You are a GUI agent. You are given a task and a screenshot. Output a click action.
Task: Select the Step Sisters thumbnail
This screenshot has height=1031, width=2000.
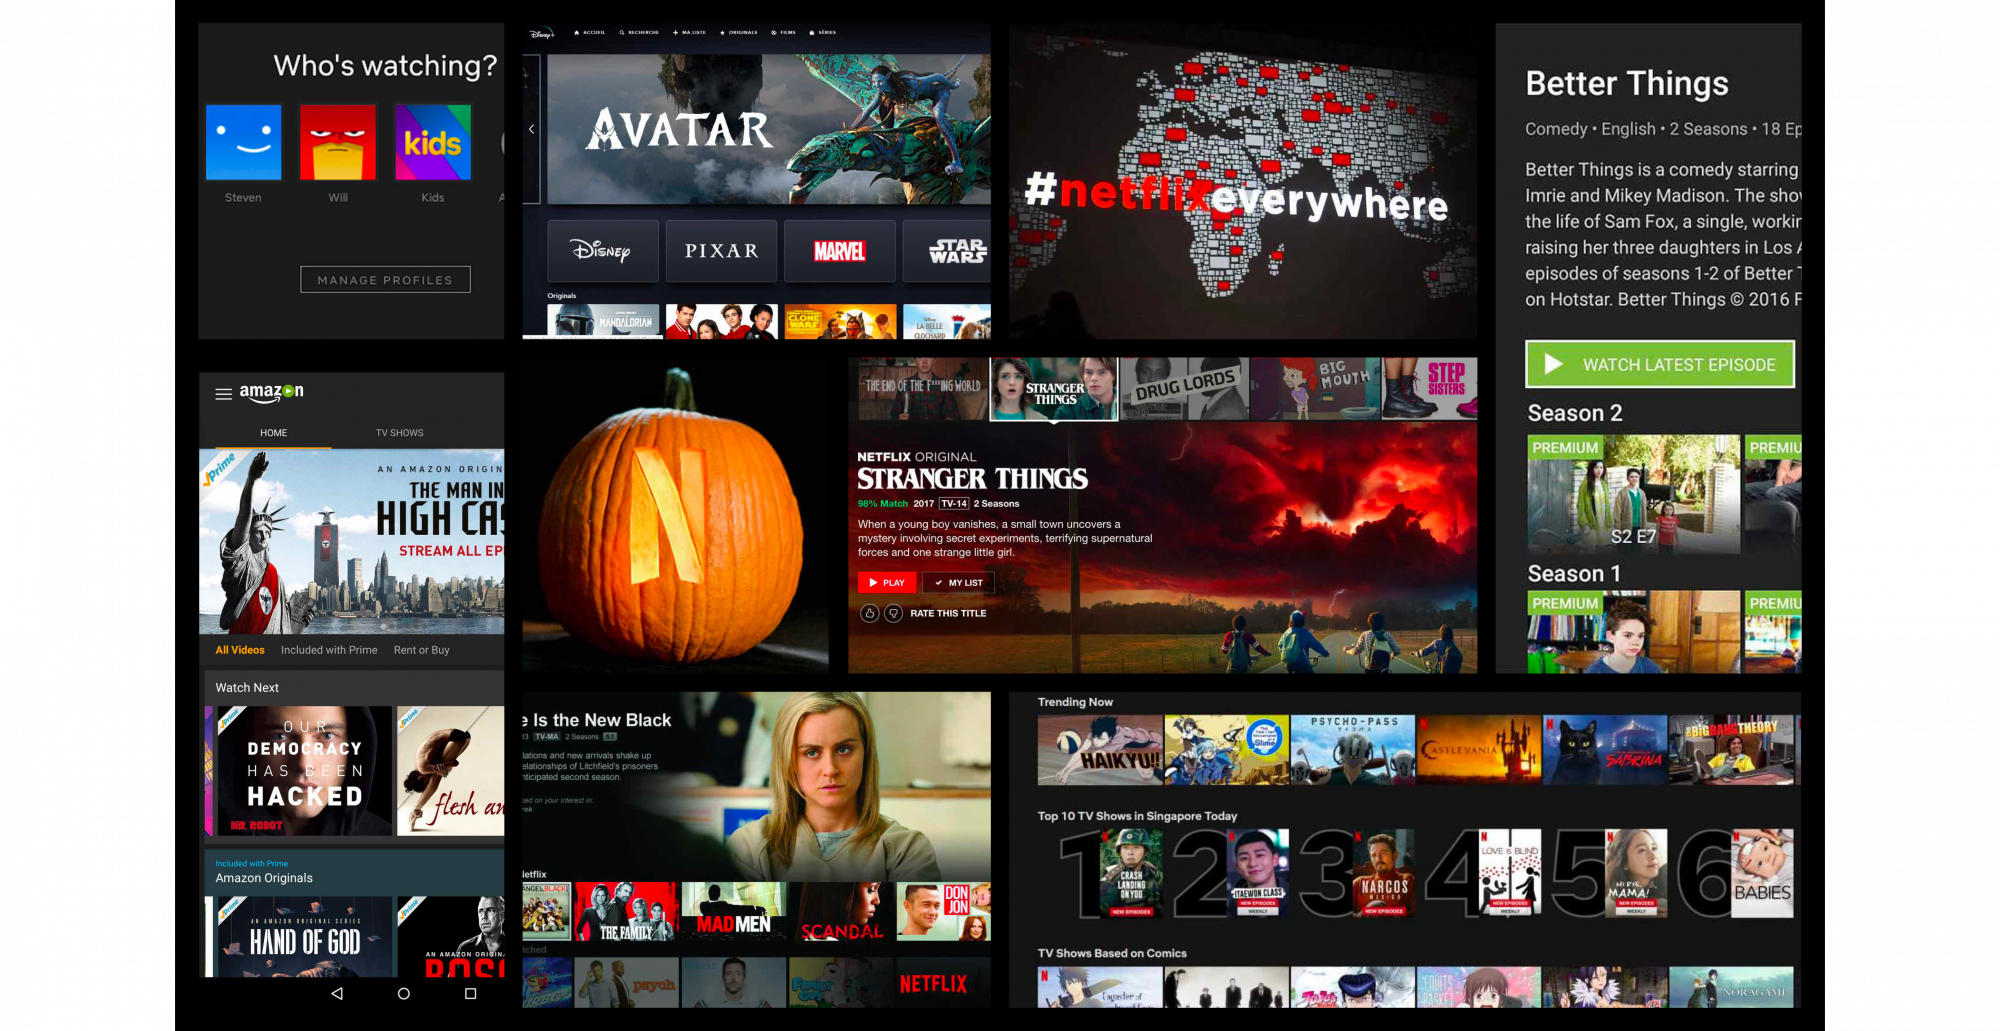(1429, 388)
